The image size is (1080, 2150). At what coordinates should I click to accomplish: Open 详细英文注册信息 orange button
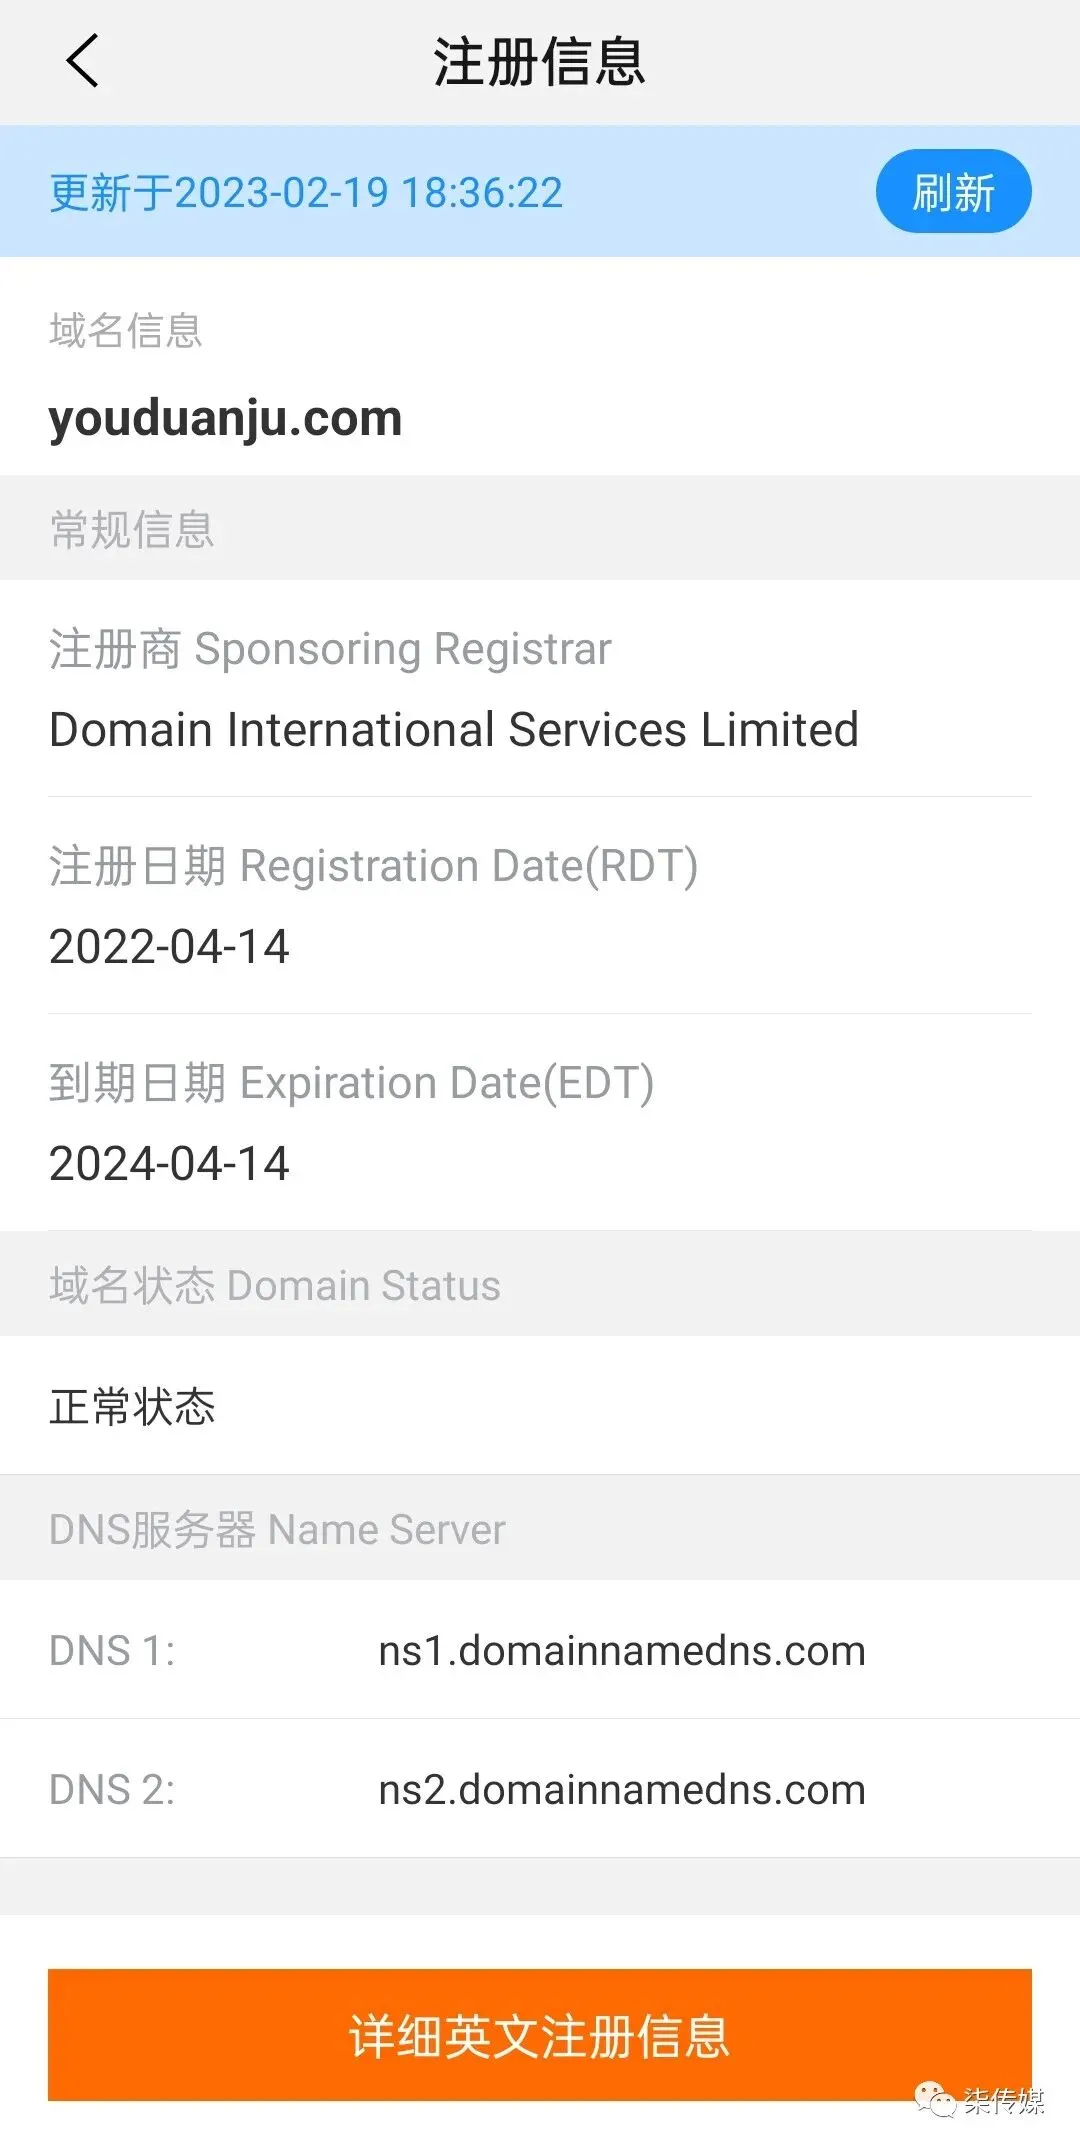coord(540,2035)
